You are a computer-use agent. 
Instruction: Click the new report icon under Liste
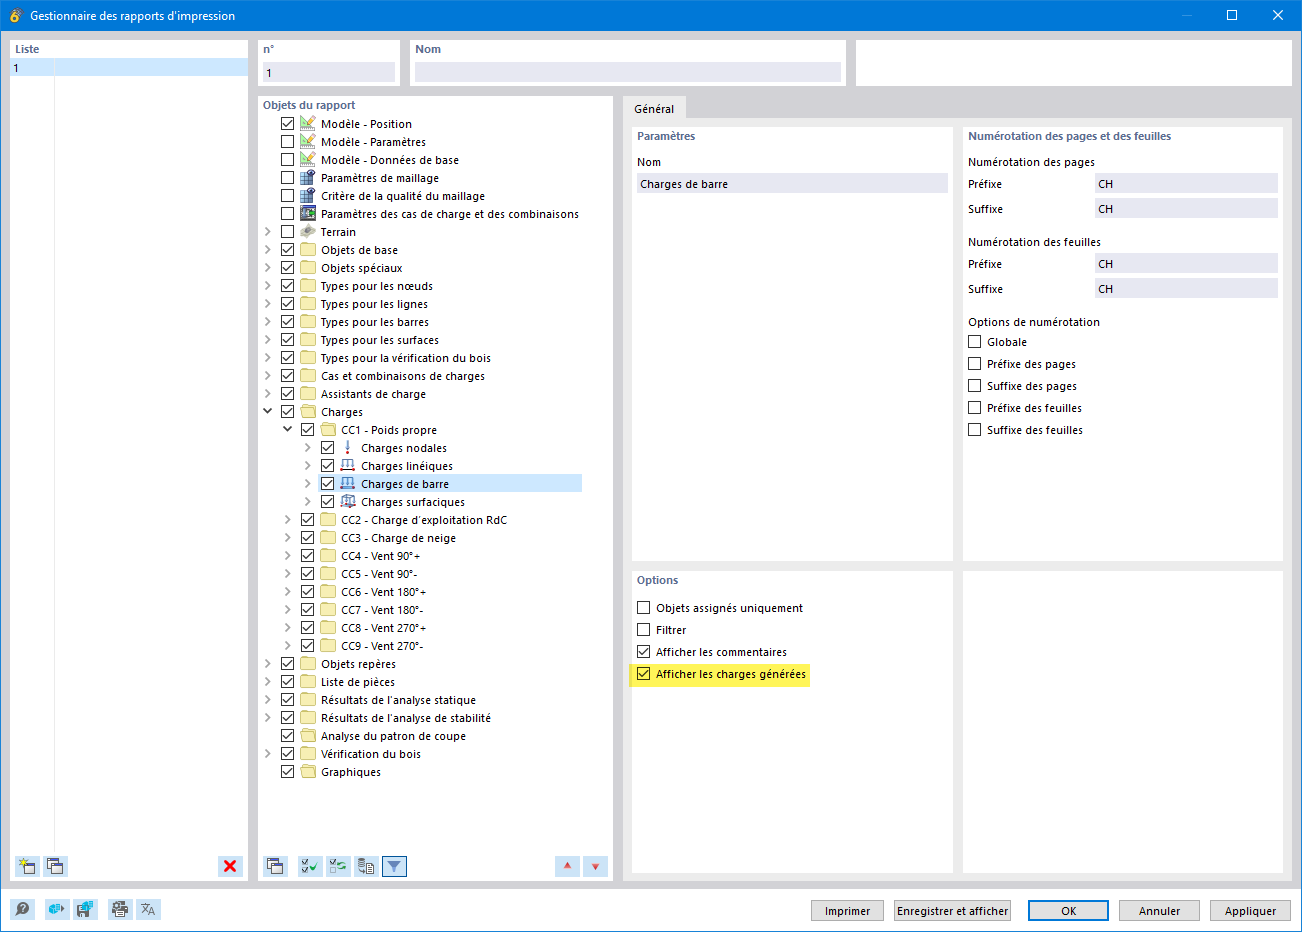click(27, 866)
